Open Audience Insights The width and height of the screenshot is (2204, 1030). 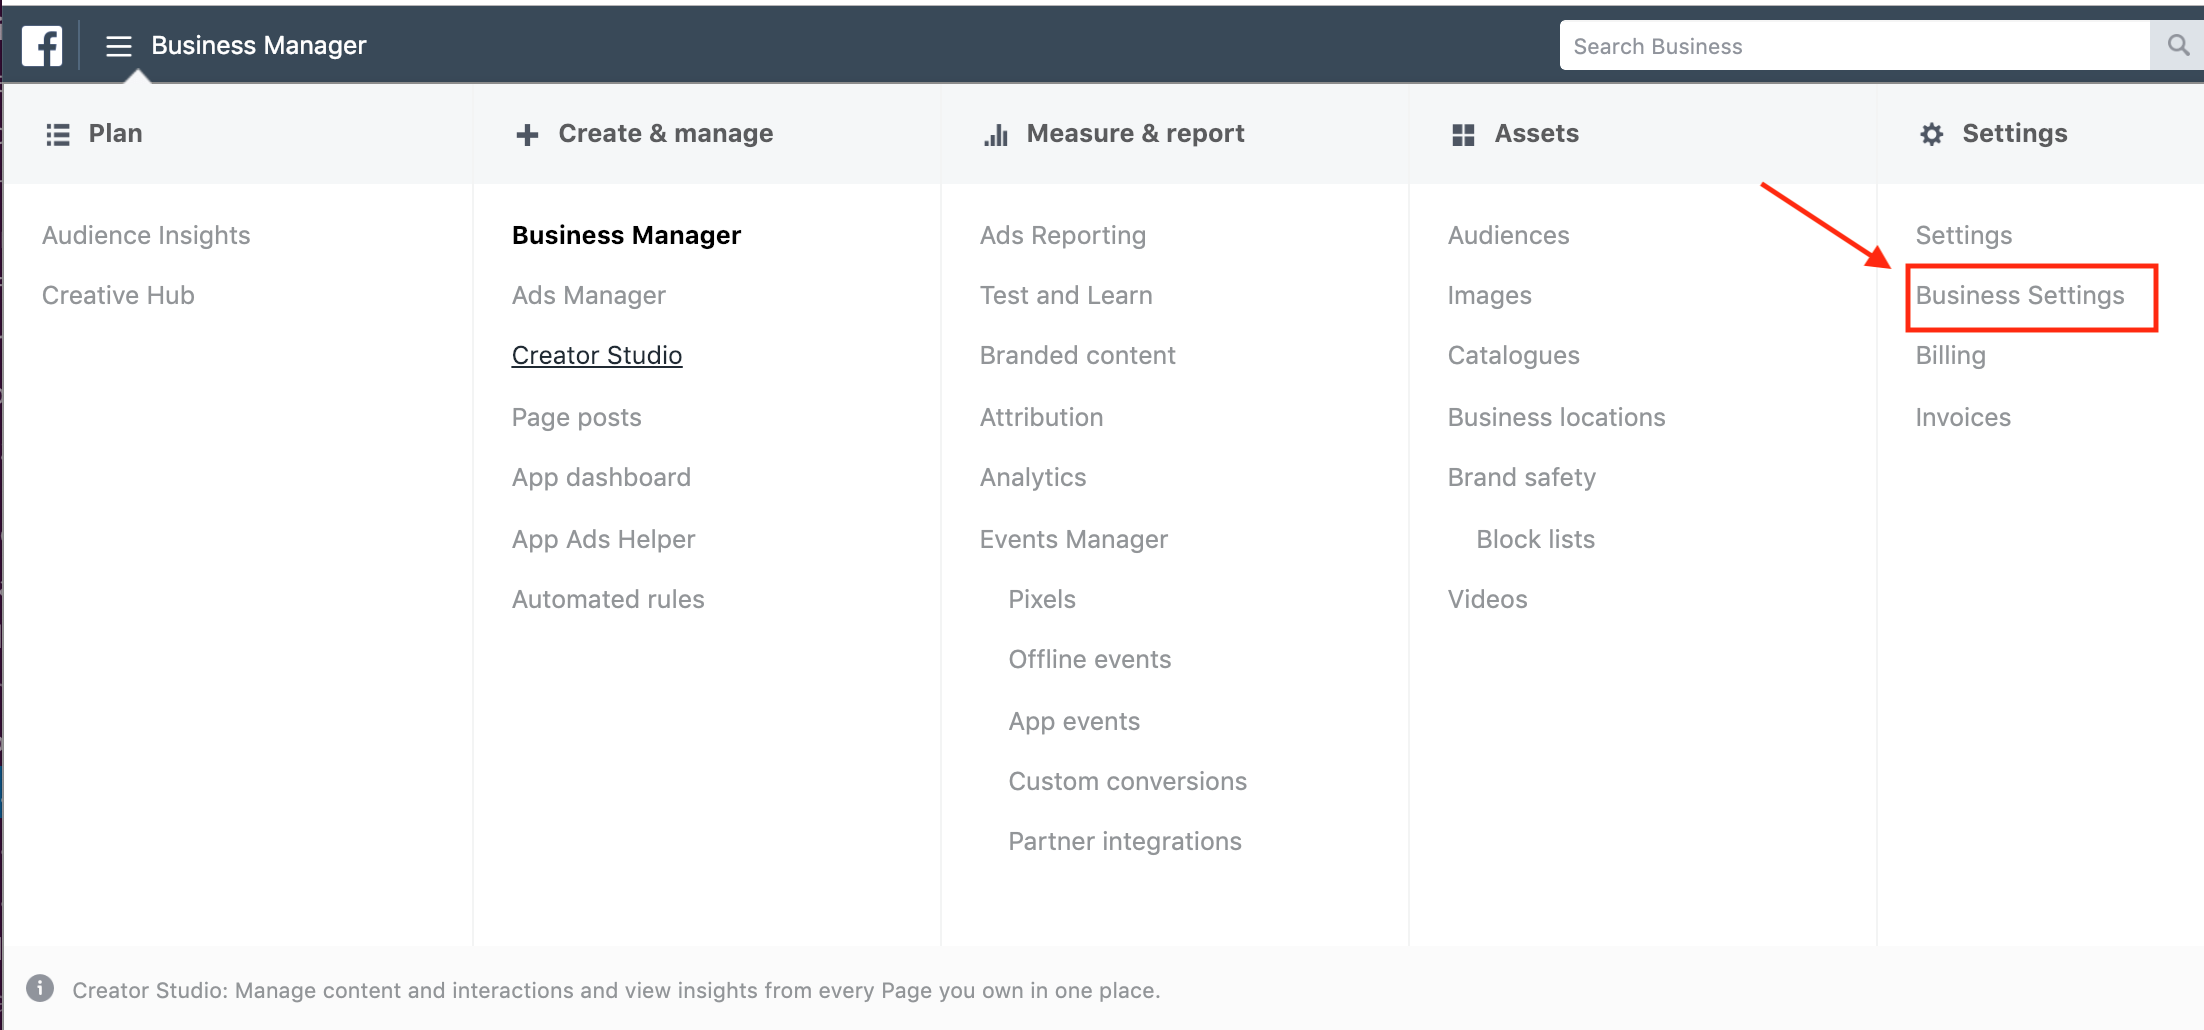[x=146, y=235]
